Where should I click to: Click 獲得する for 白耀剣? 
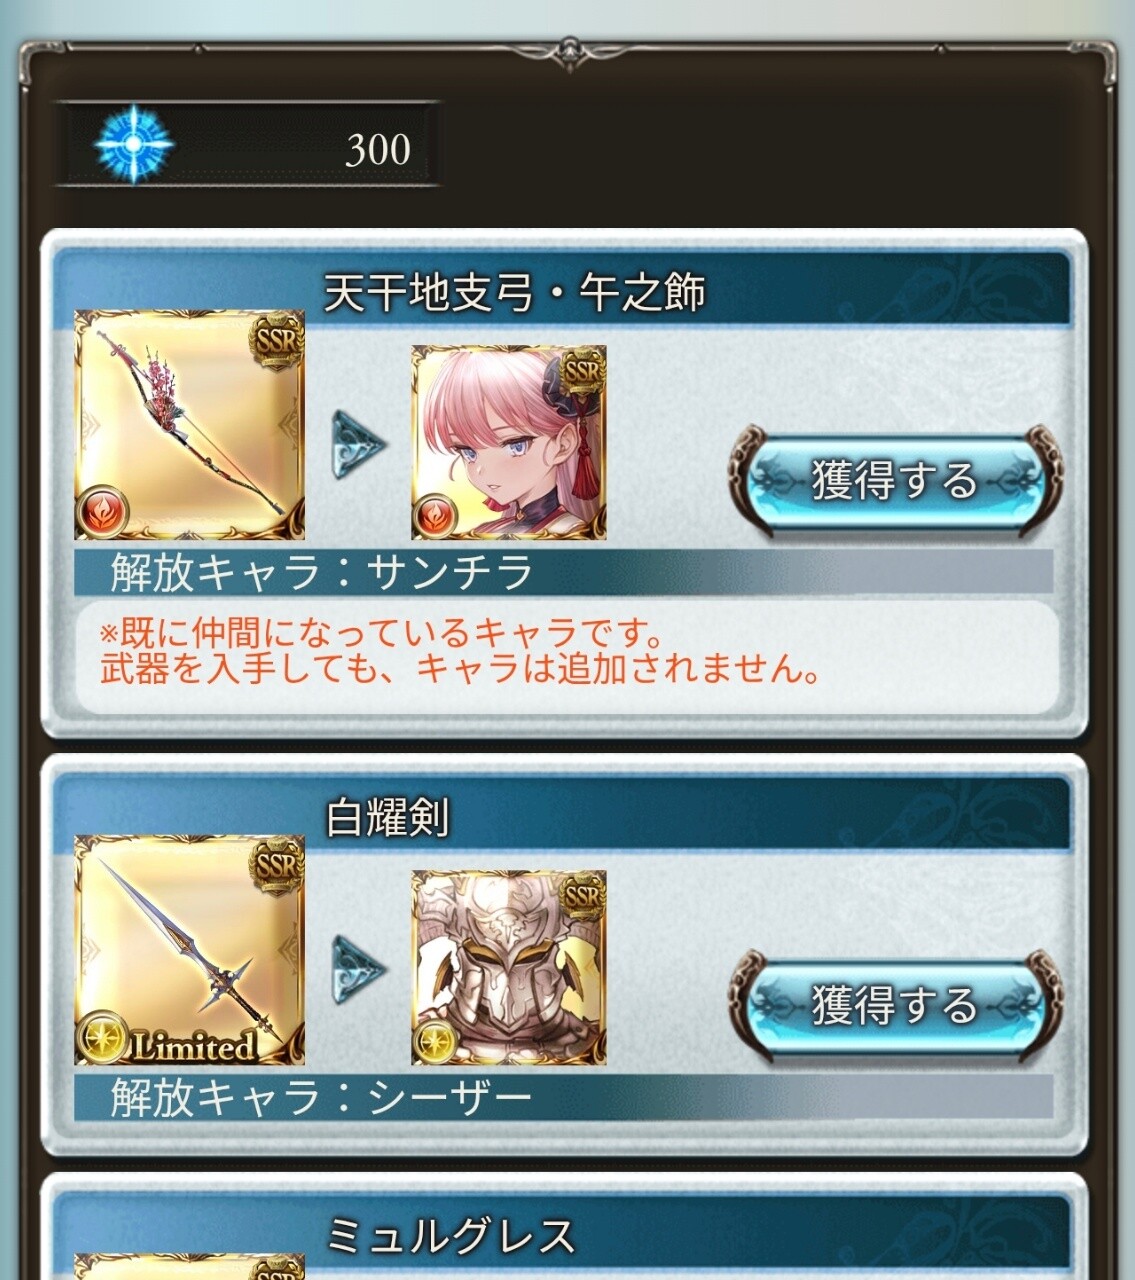(x=894, y=1004)
